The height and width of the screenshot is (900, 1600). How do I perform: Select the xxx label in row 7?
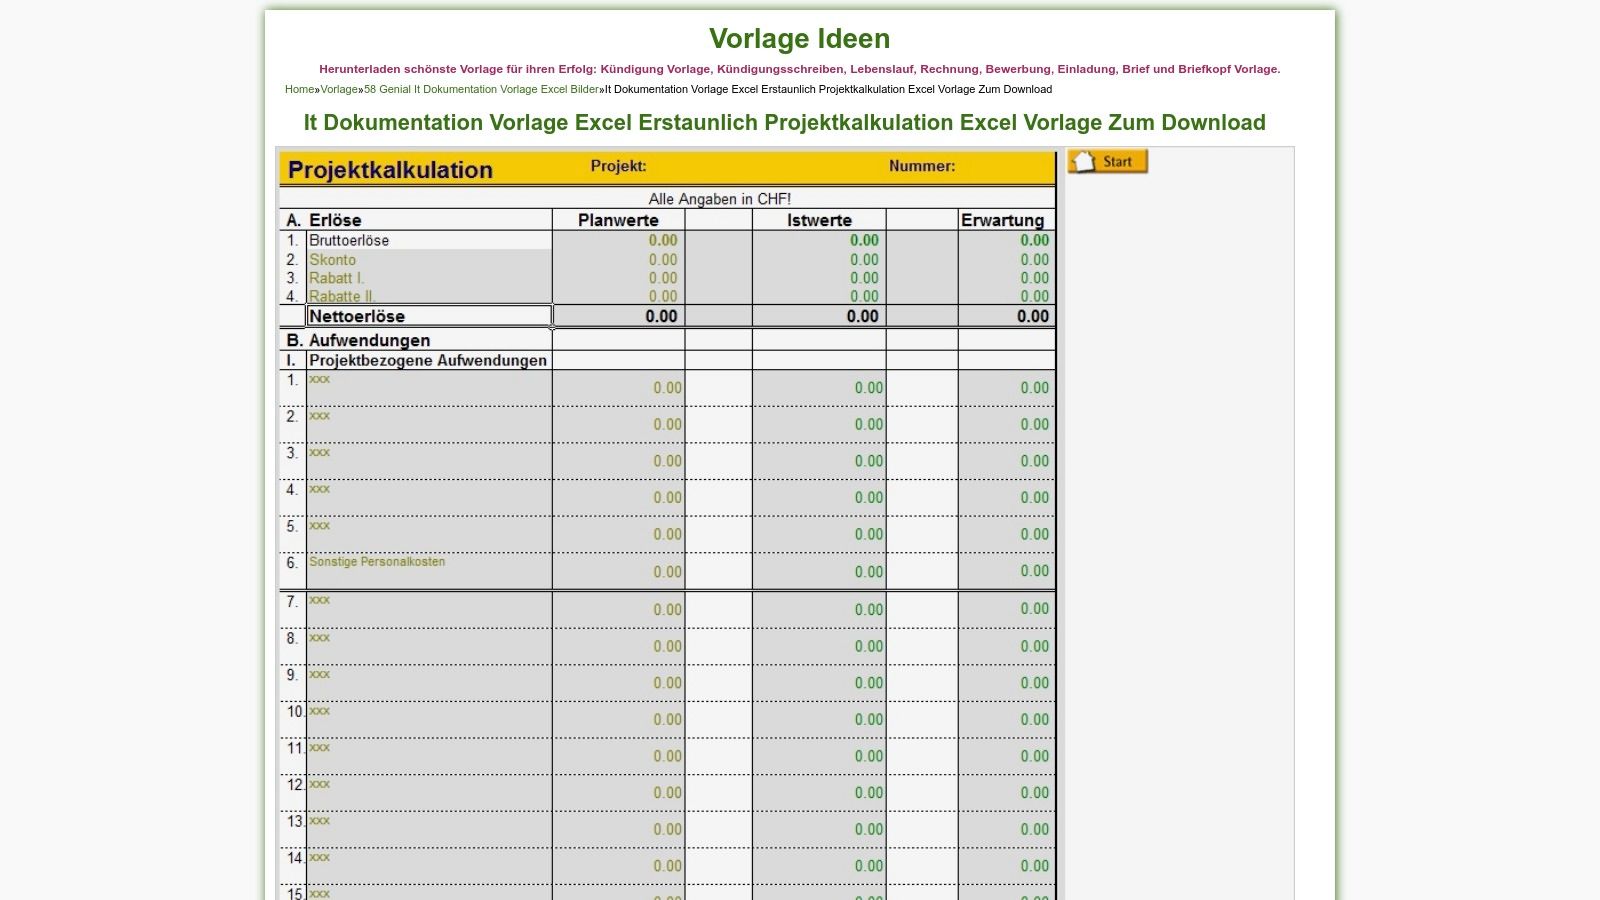pyautogui.click(x=319, y=600)
